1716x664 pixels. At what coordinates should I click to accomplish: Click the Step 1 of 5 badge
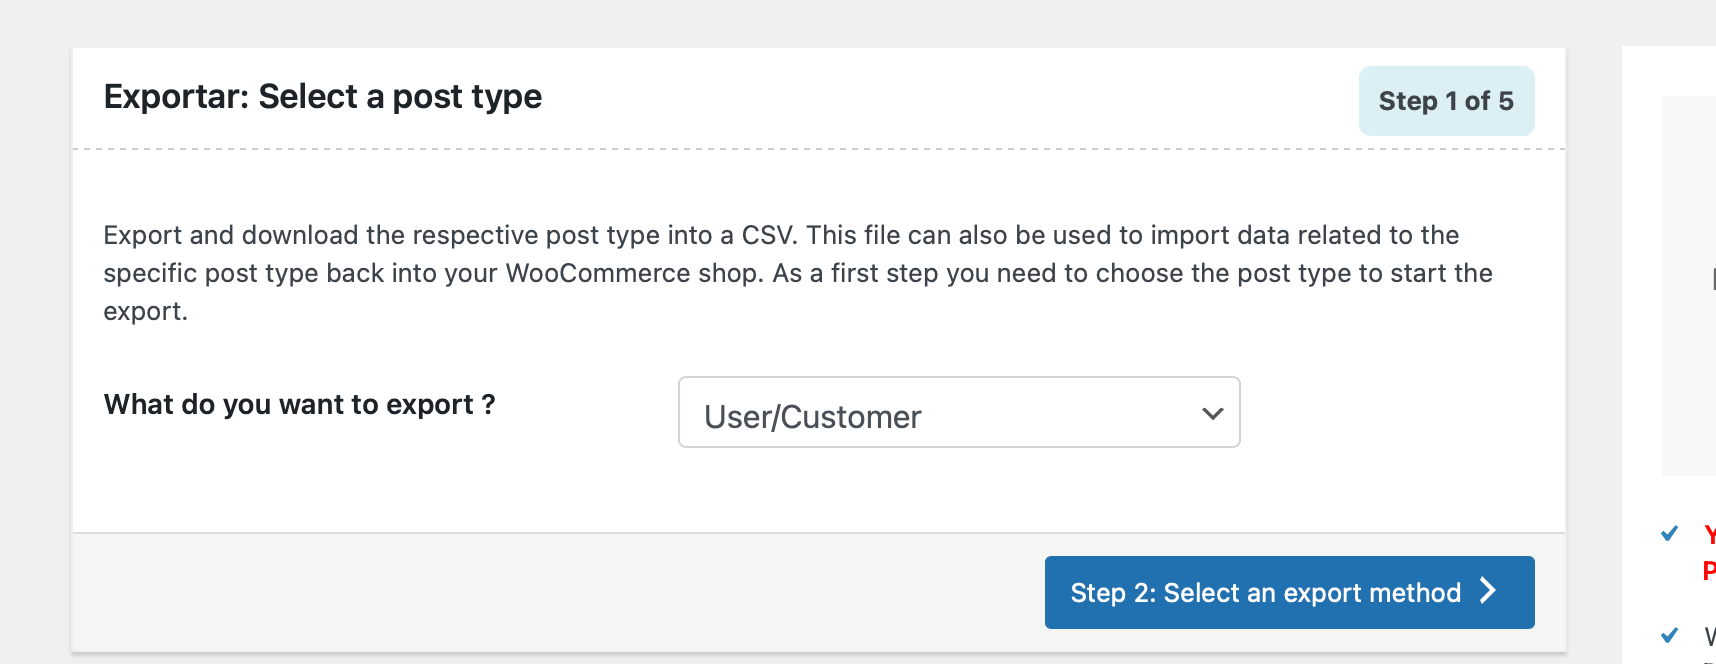click(1446, 101)
